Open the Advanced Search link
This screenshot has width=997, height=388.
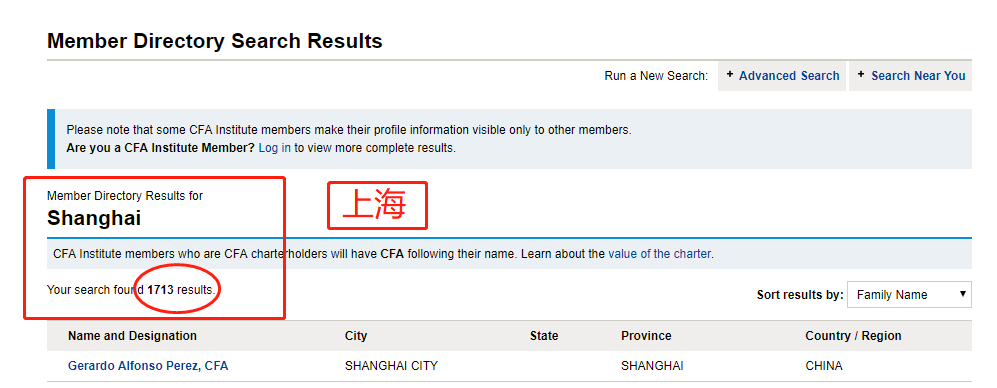click(x=789, y=76)
